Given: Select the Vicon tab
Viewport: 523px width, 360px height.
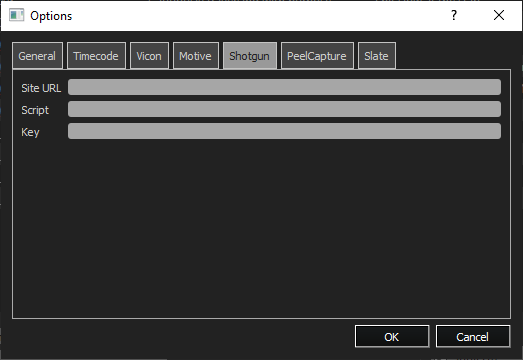Looking at the screenshot, I should click(x=149, y=56).
